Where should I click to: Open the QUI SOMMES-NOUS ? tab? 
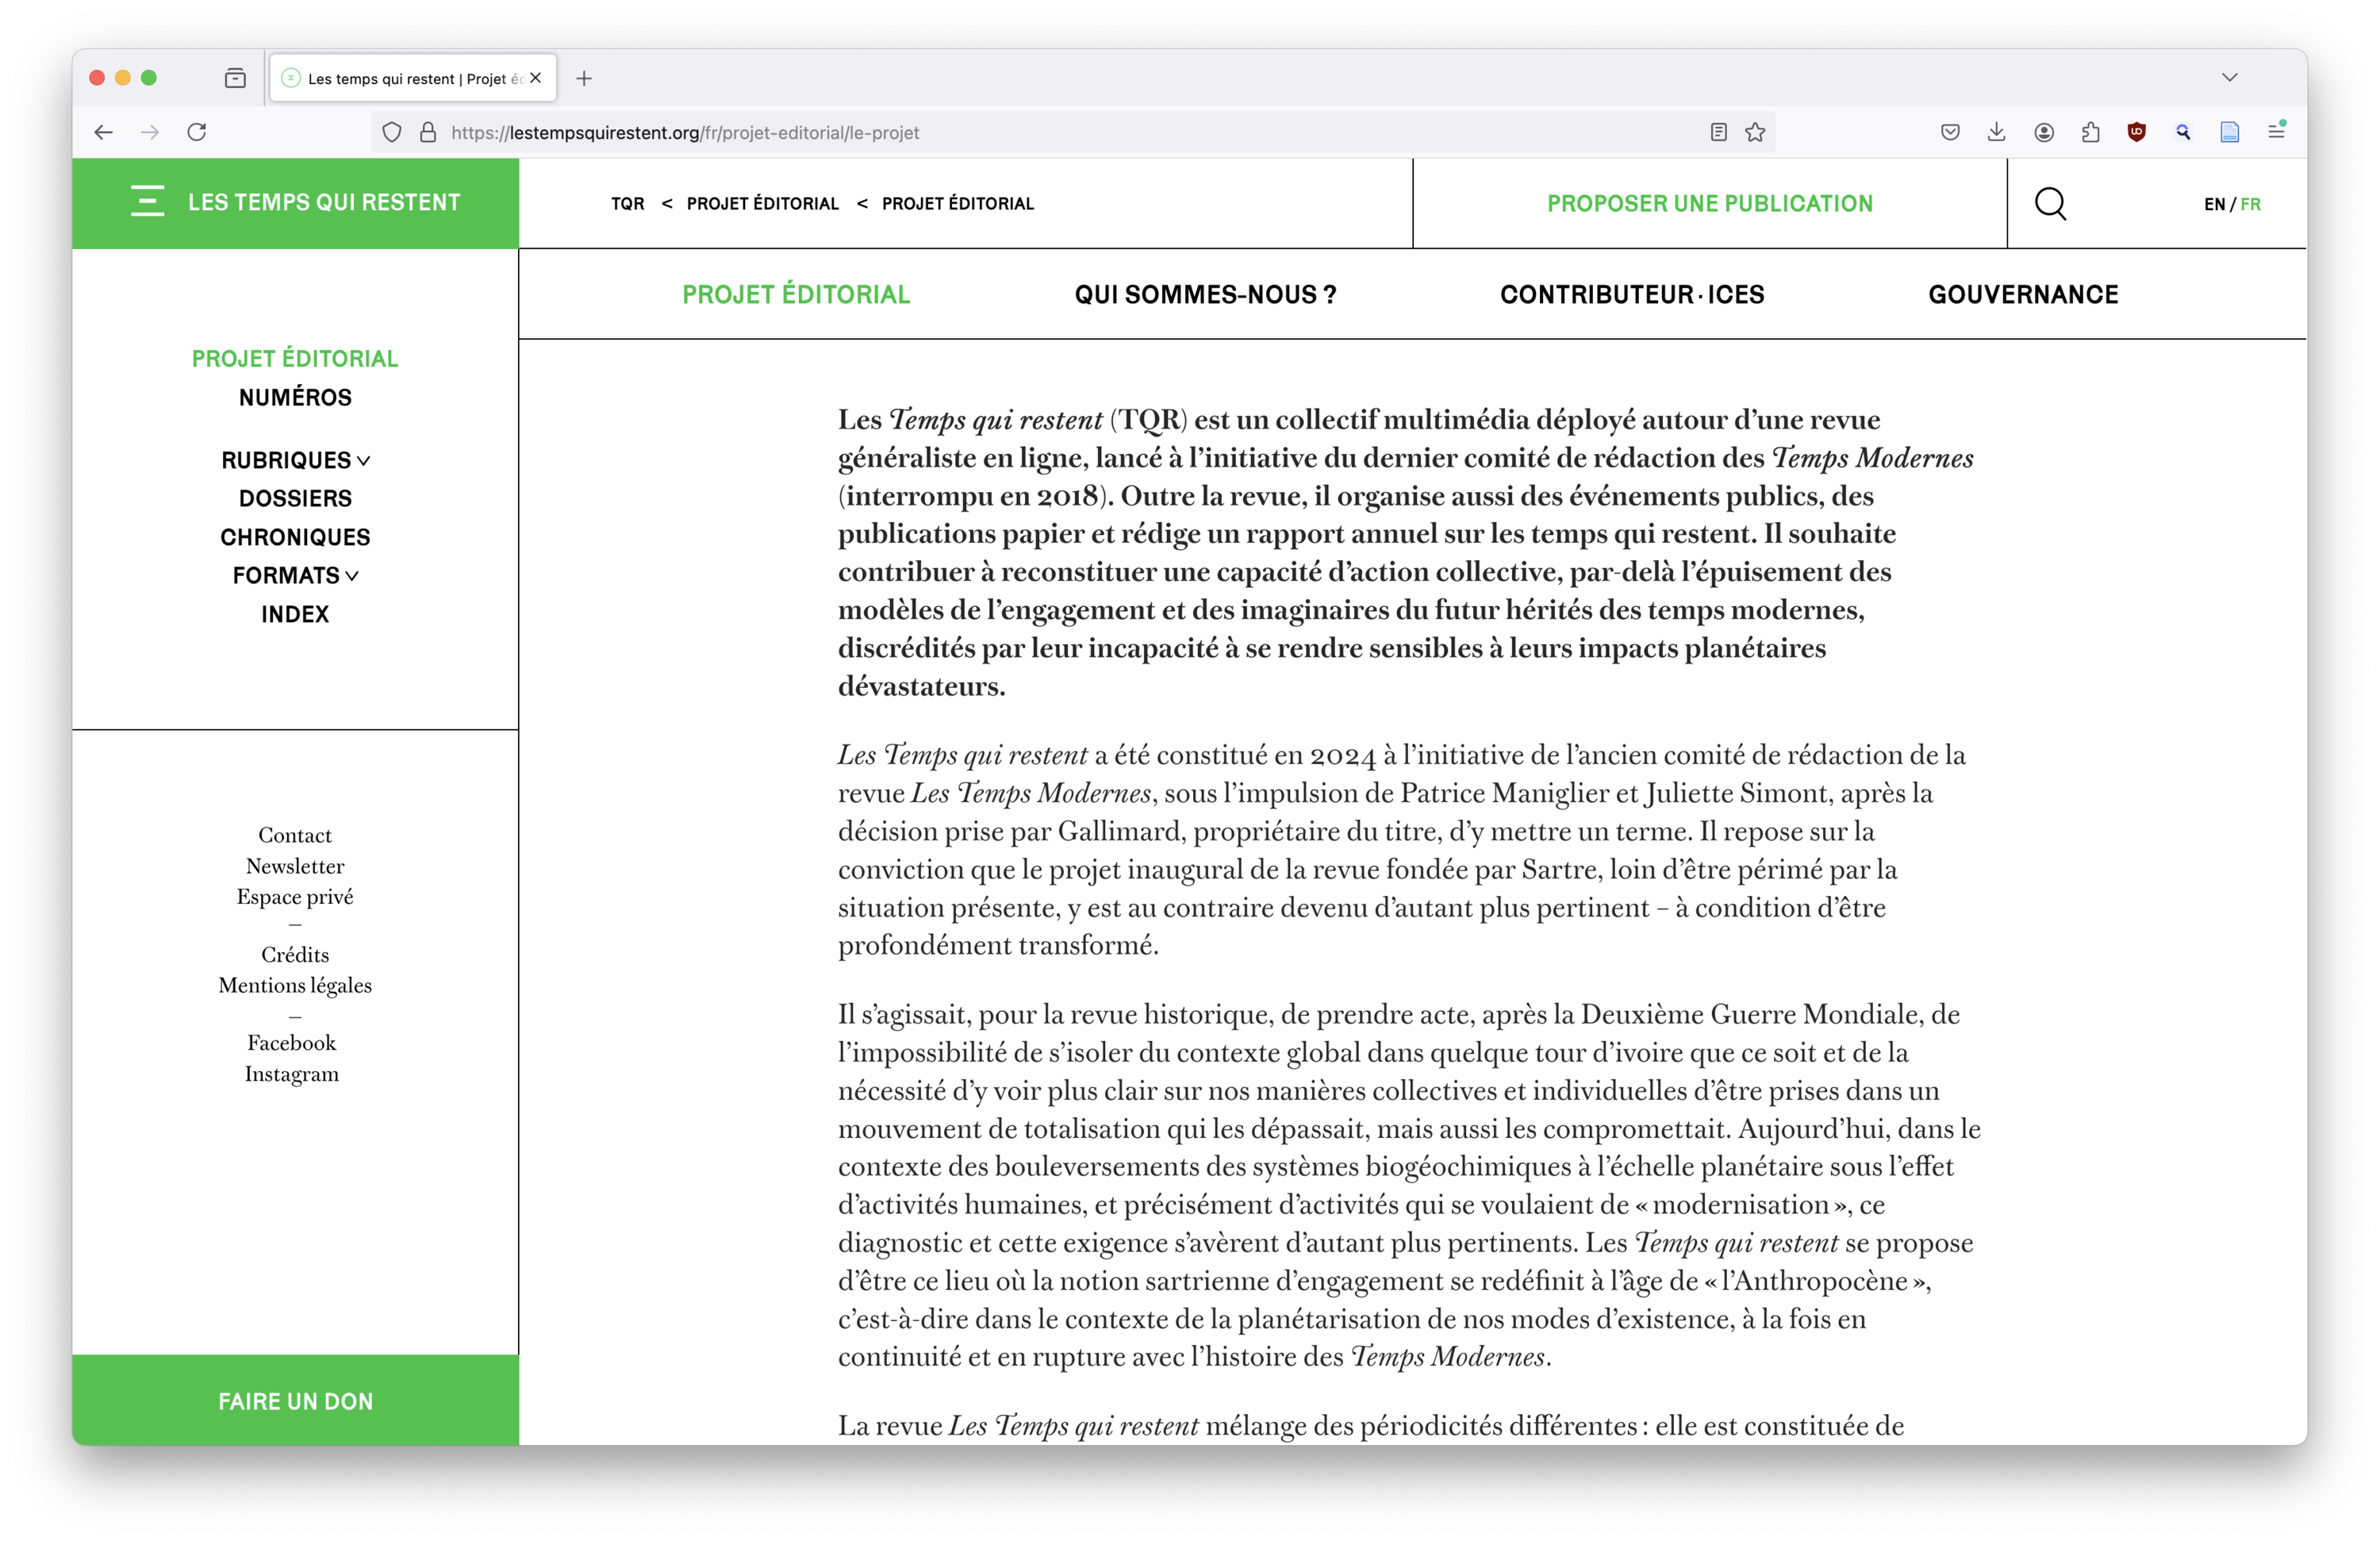click(1204, 294)
